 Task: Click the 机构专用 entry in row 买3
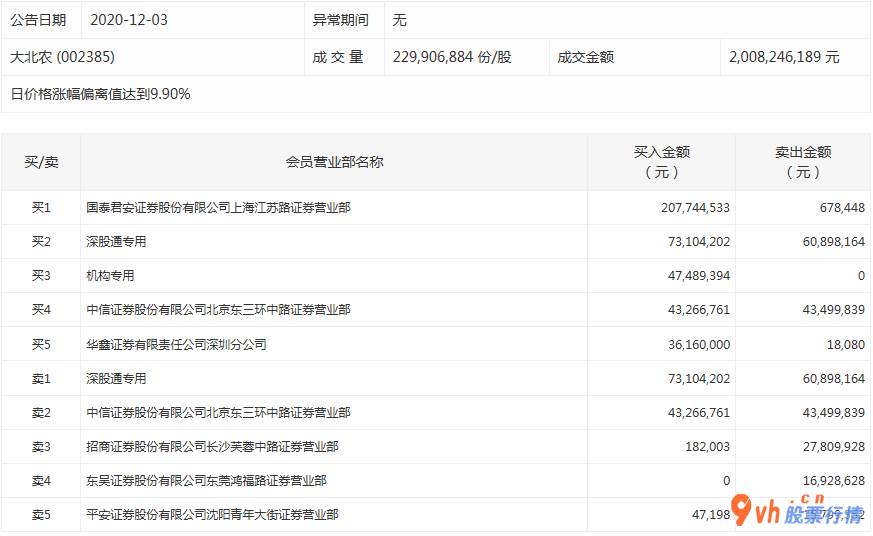pos(110,276)
